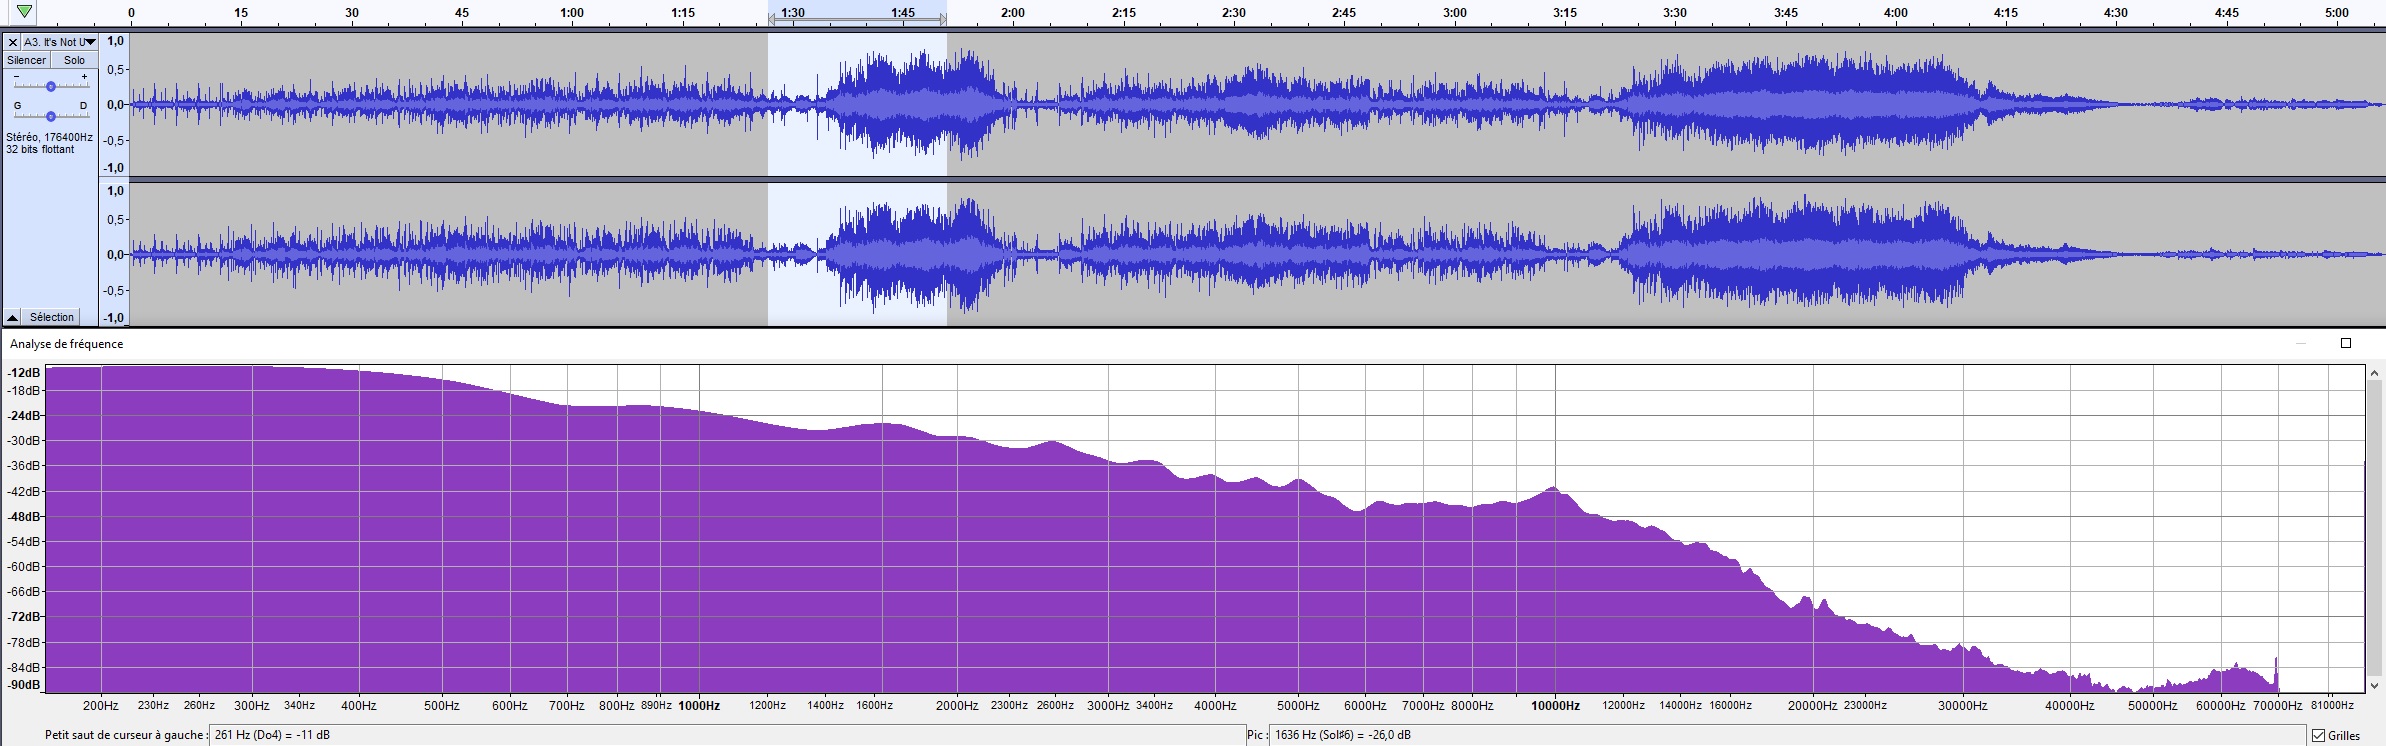
Task: Click the 1000Hz label on the frequency axis
Action: point(699,706)
